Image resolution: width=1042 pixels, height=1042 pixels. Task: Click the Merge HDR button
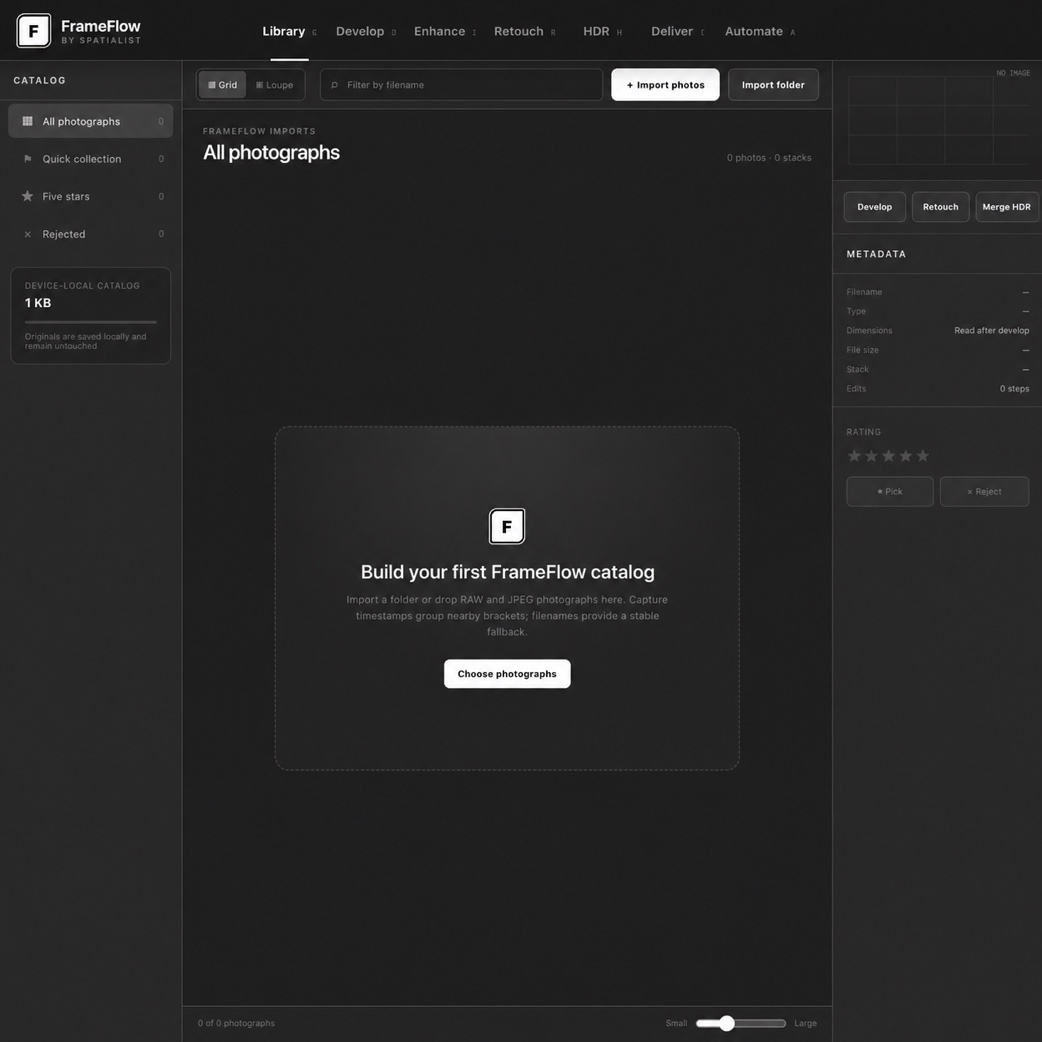(x=1006, y=207)
